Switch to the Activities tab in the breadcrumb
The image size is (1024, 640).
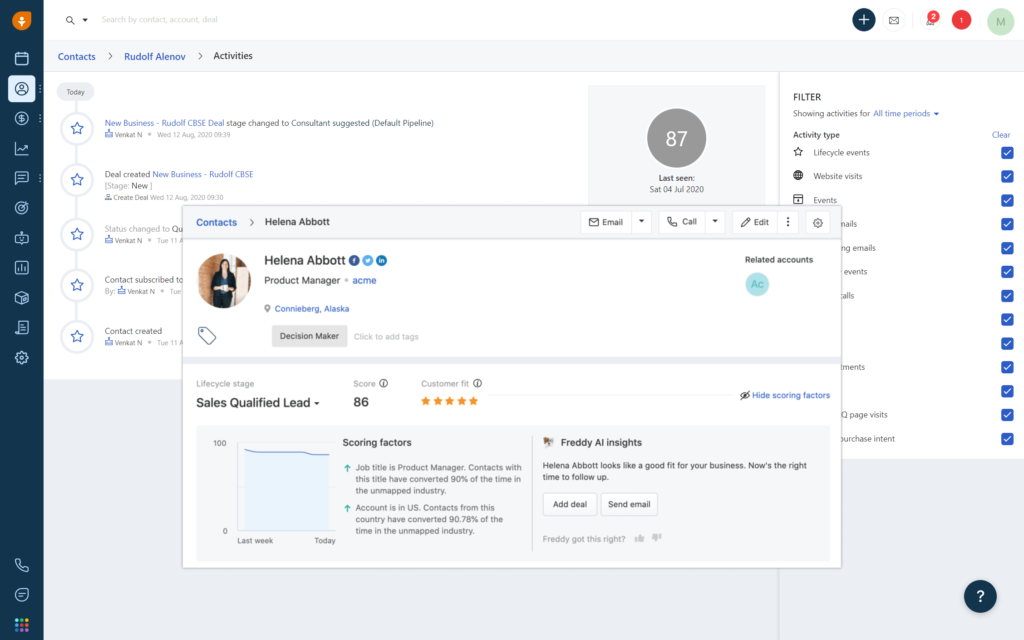[233, 56]
